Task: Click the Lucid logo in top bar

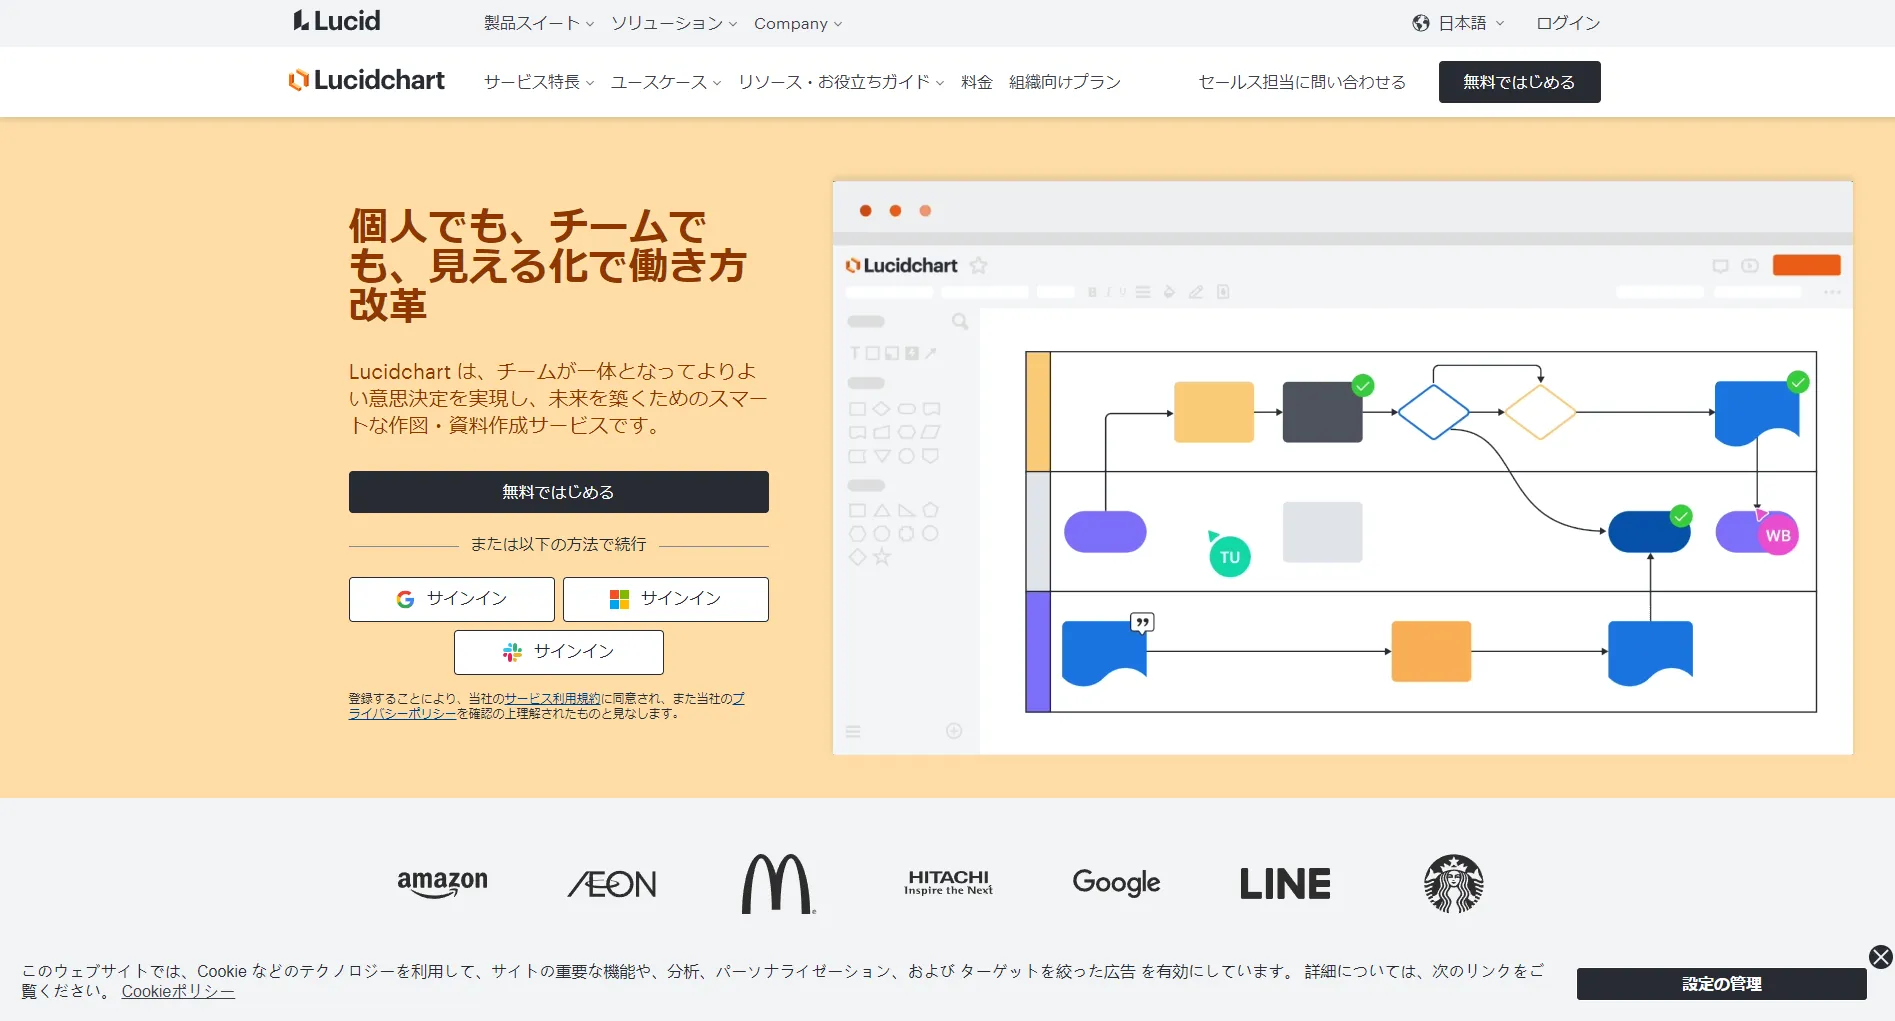Action: (336, 21)
